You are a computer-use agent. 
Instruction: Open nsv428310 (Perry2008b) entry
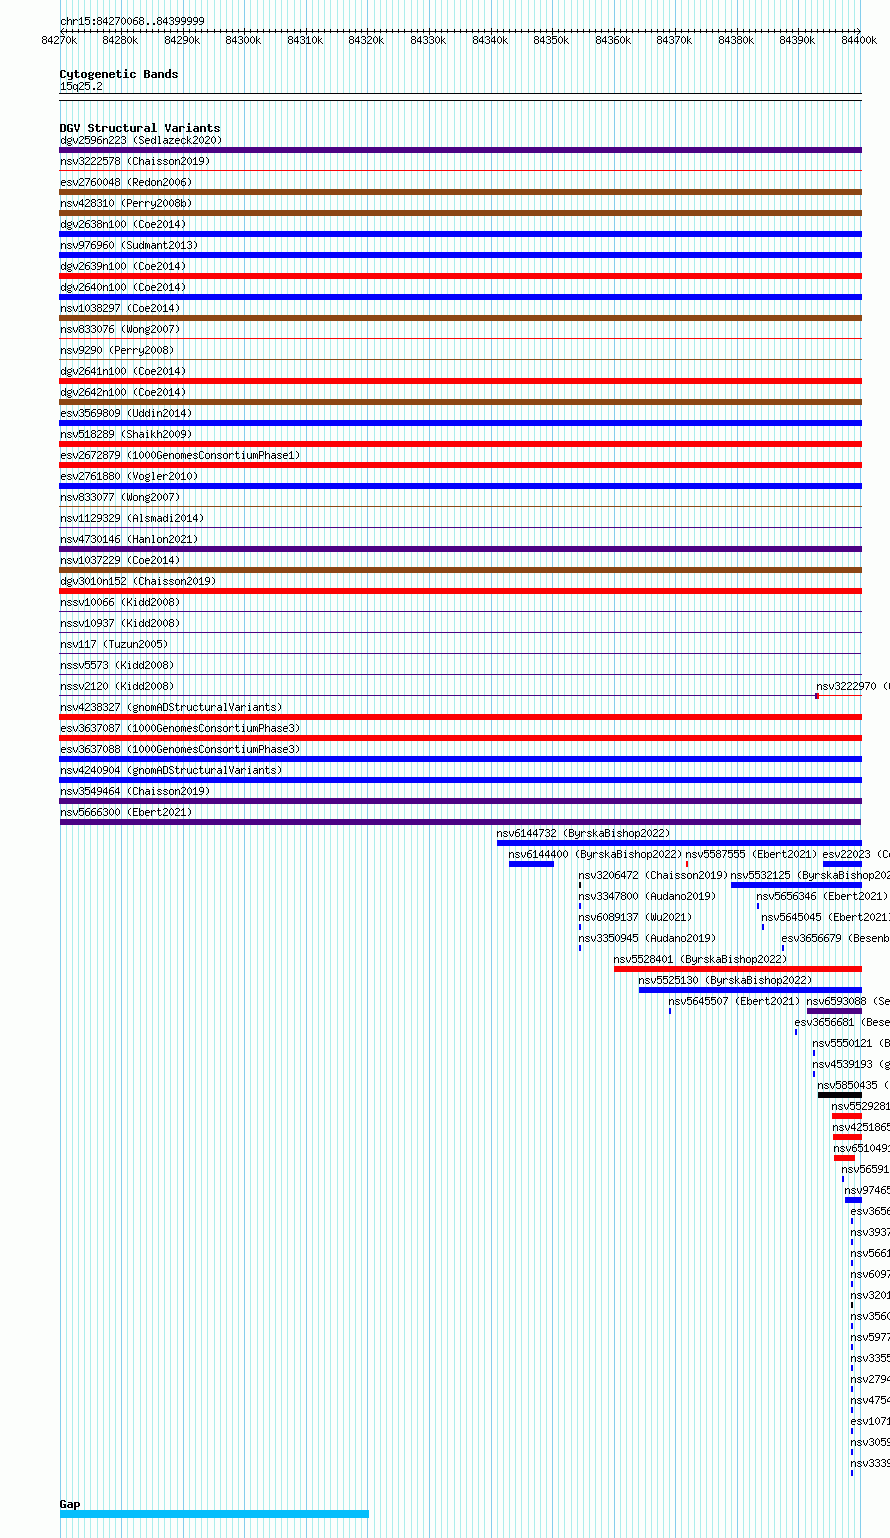(x=126, y=203)
